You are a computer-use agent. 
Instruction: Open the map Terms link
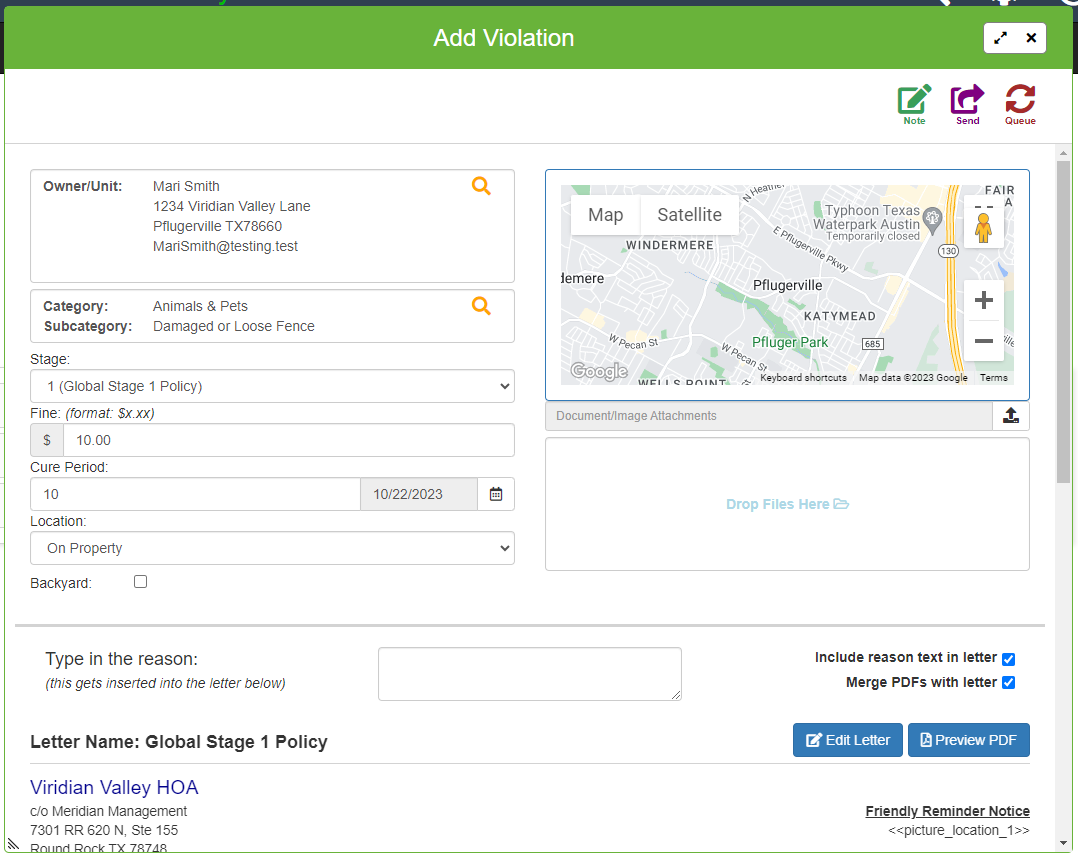click(x=993, y=378)
